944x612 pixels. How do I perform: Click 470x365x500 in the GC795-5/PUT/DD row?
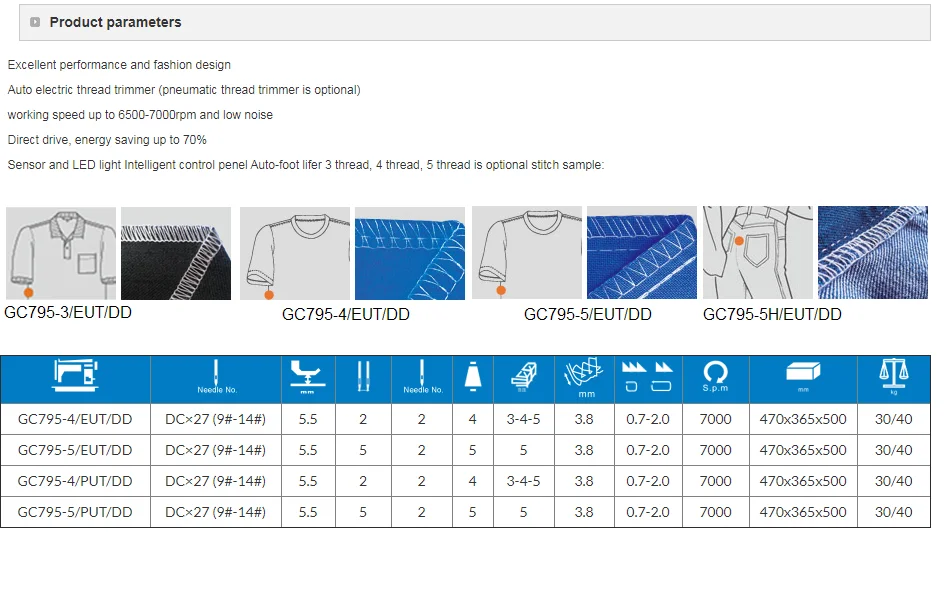tap(803, 512)
